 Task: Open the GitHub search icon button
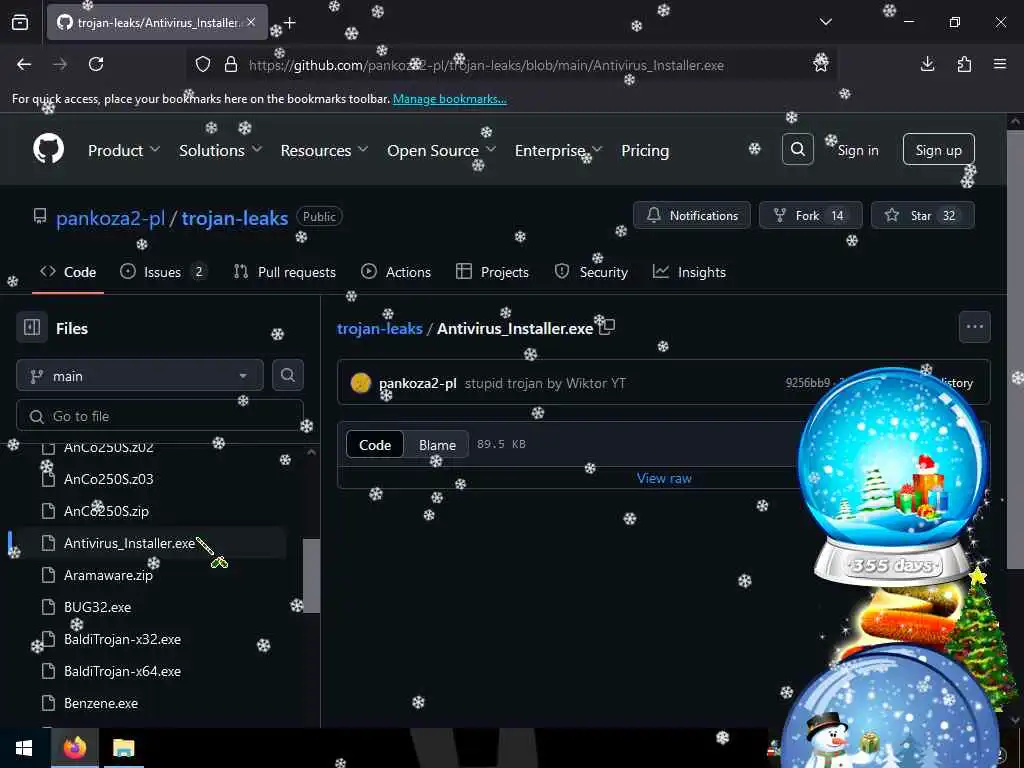797,150
